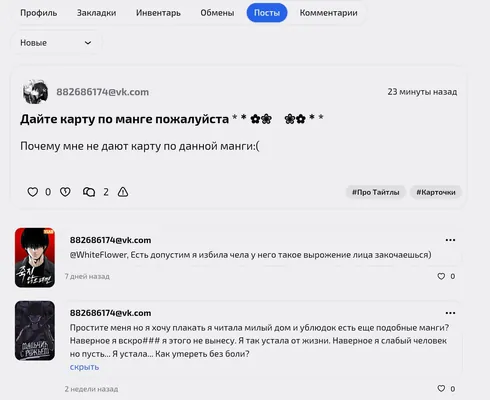Switch to the Профиль tab
The image size is (490, 400).
click(39, 13)
